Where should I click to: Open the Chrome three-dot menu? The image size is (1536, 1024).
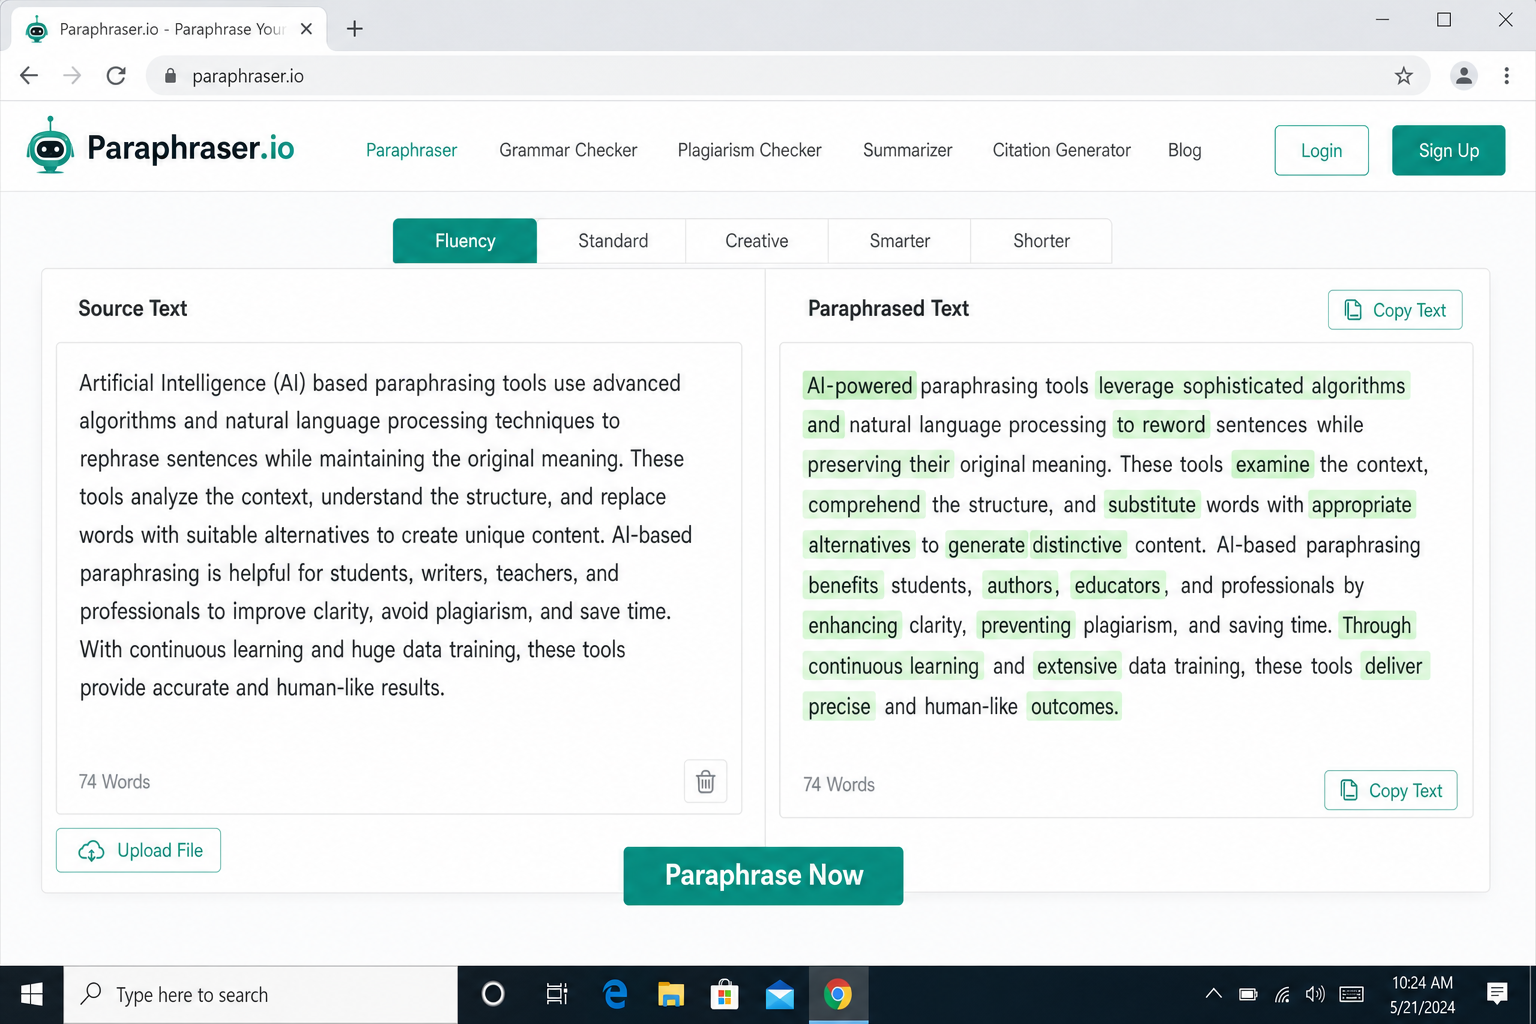1508,75
